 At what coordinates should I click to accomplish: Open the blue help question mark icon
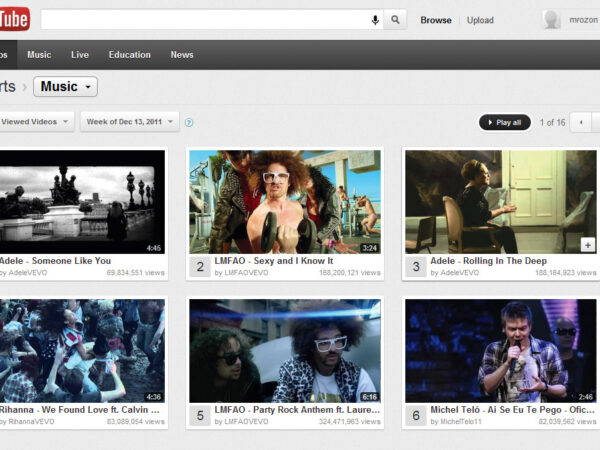point(189,123)
